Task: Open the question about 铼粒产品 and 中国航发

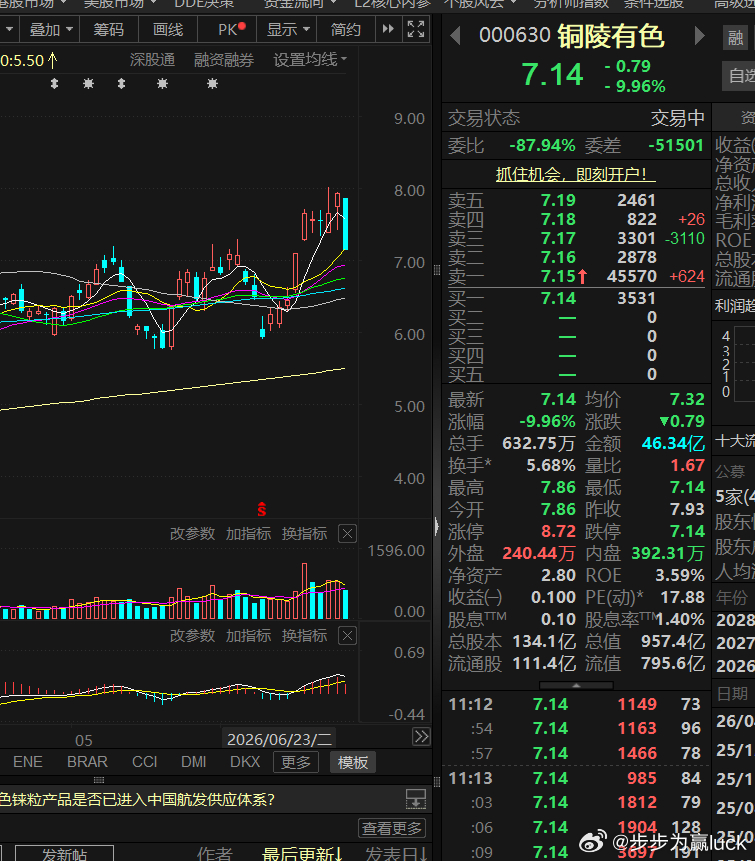Action: click(x=137, y=800)
